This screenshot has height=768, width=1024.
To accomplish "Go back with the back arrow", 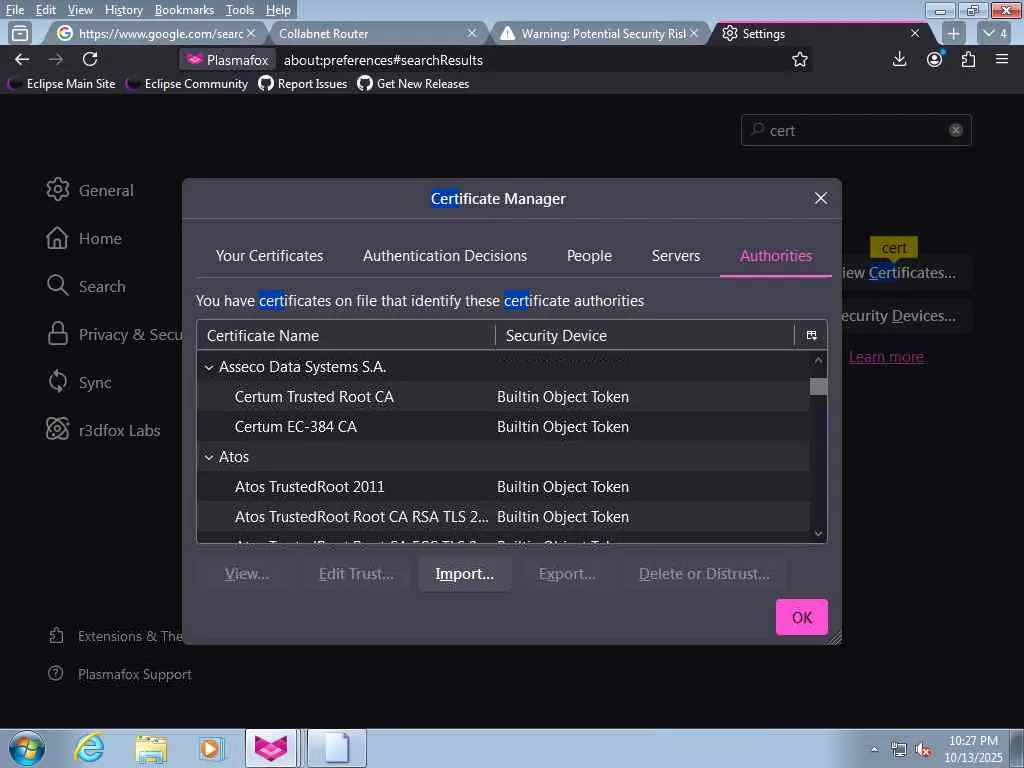I will (x=22, y=59).
